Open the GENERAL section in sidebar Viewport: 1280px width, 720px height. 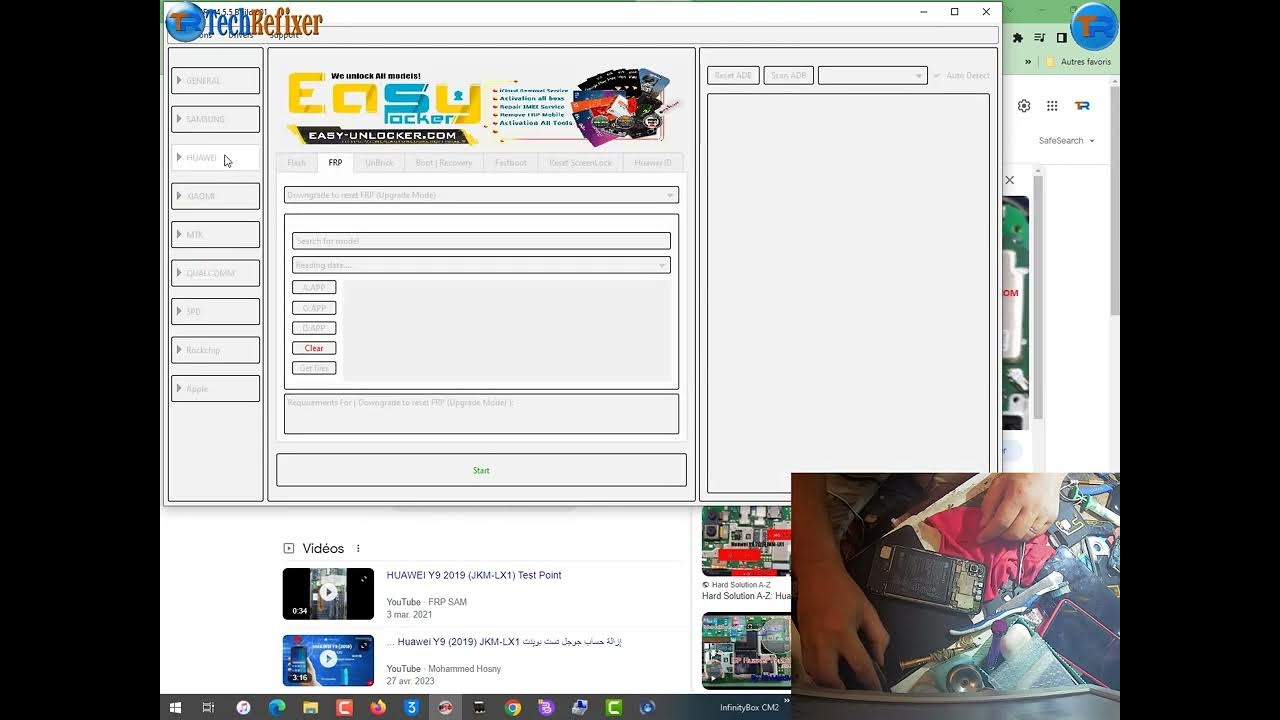click(x=215, y=80)
